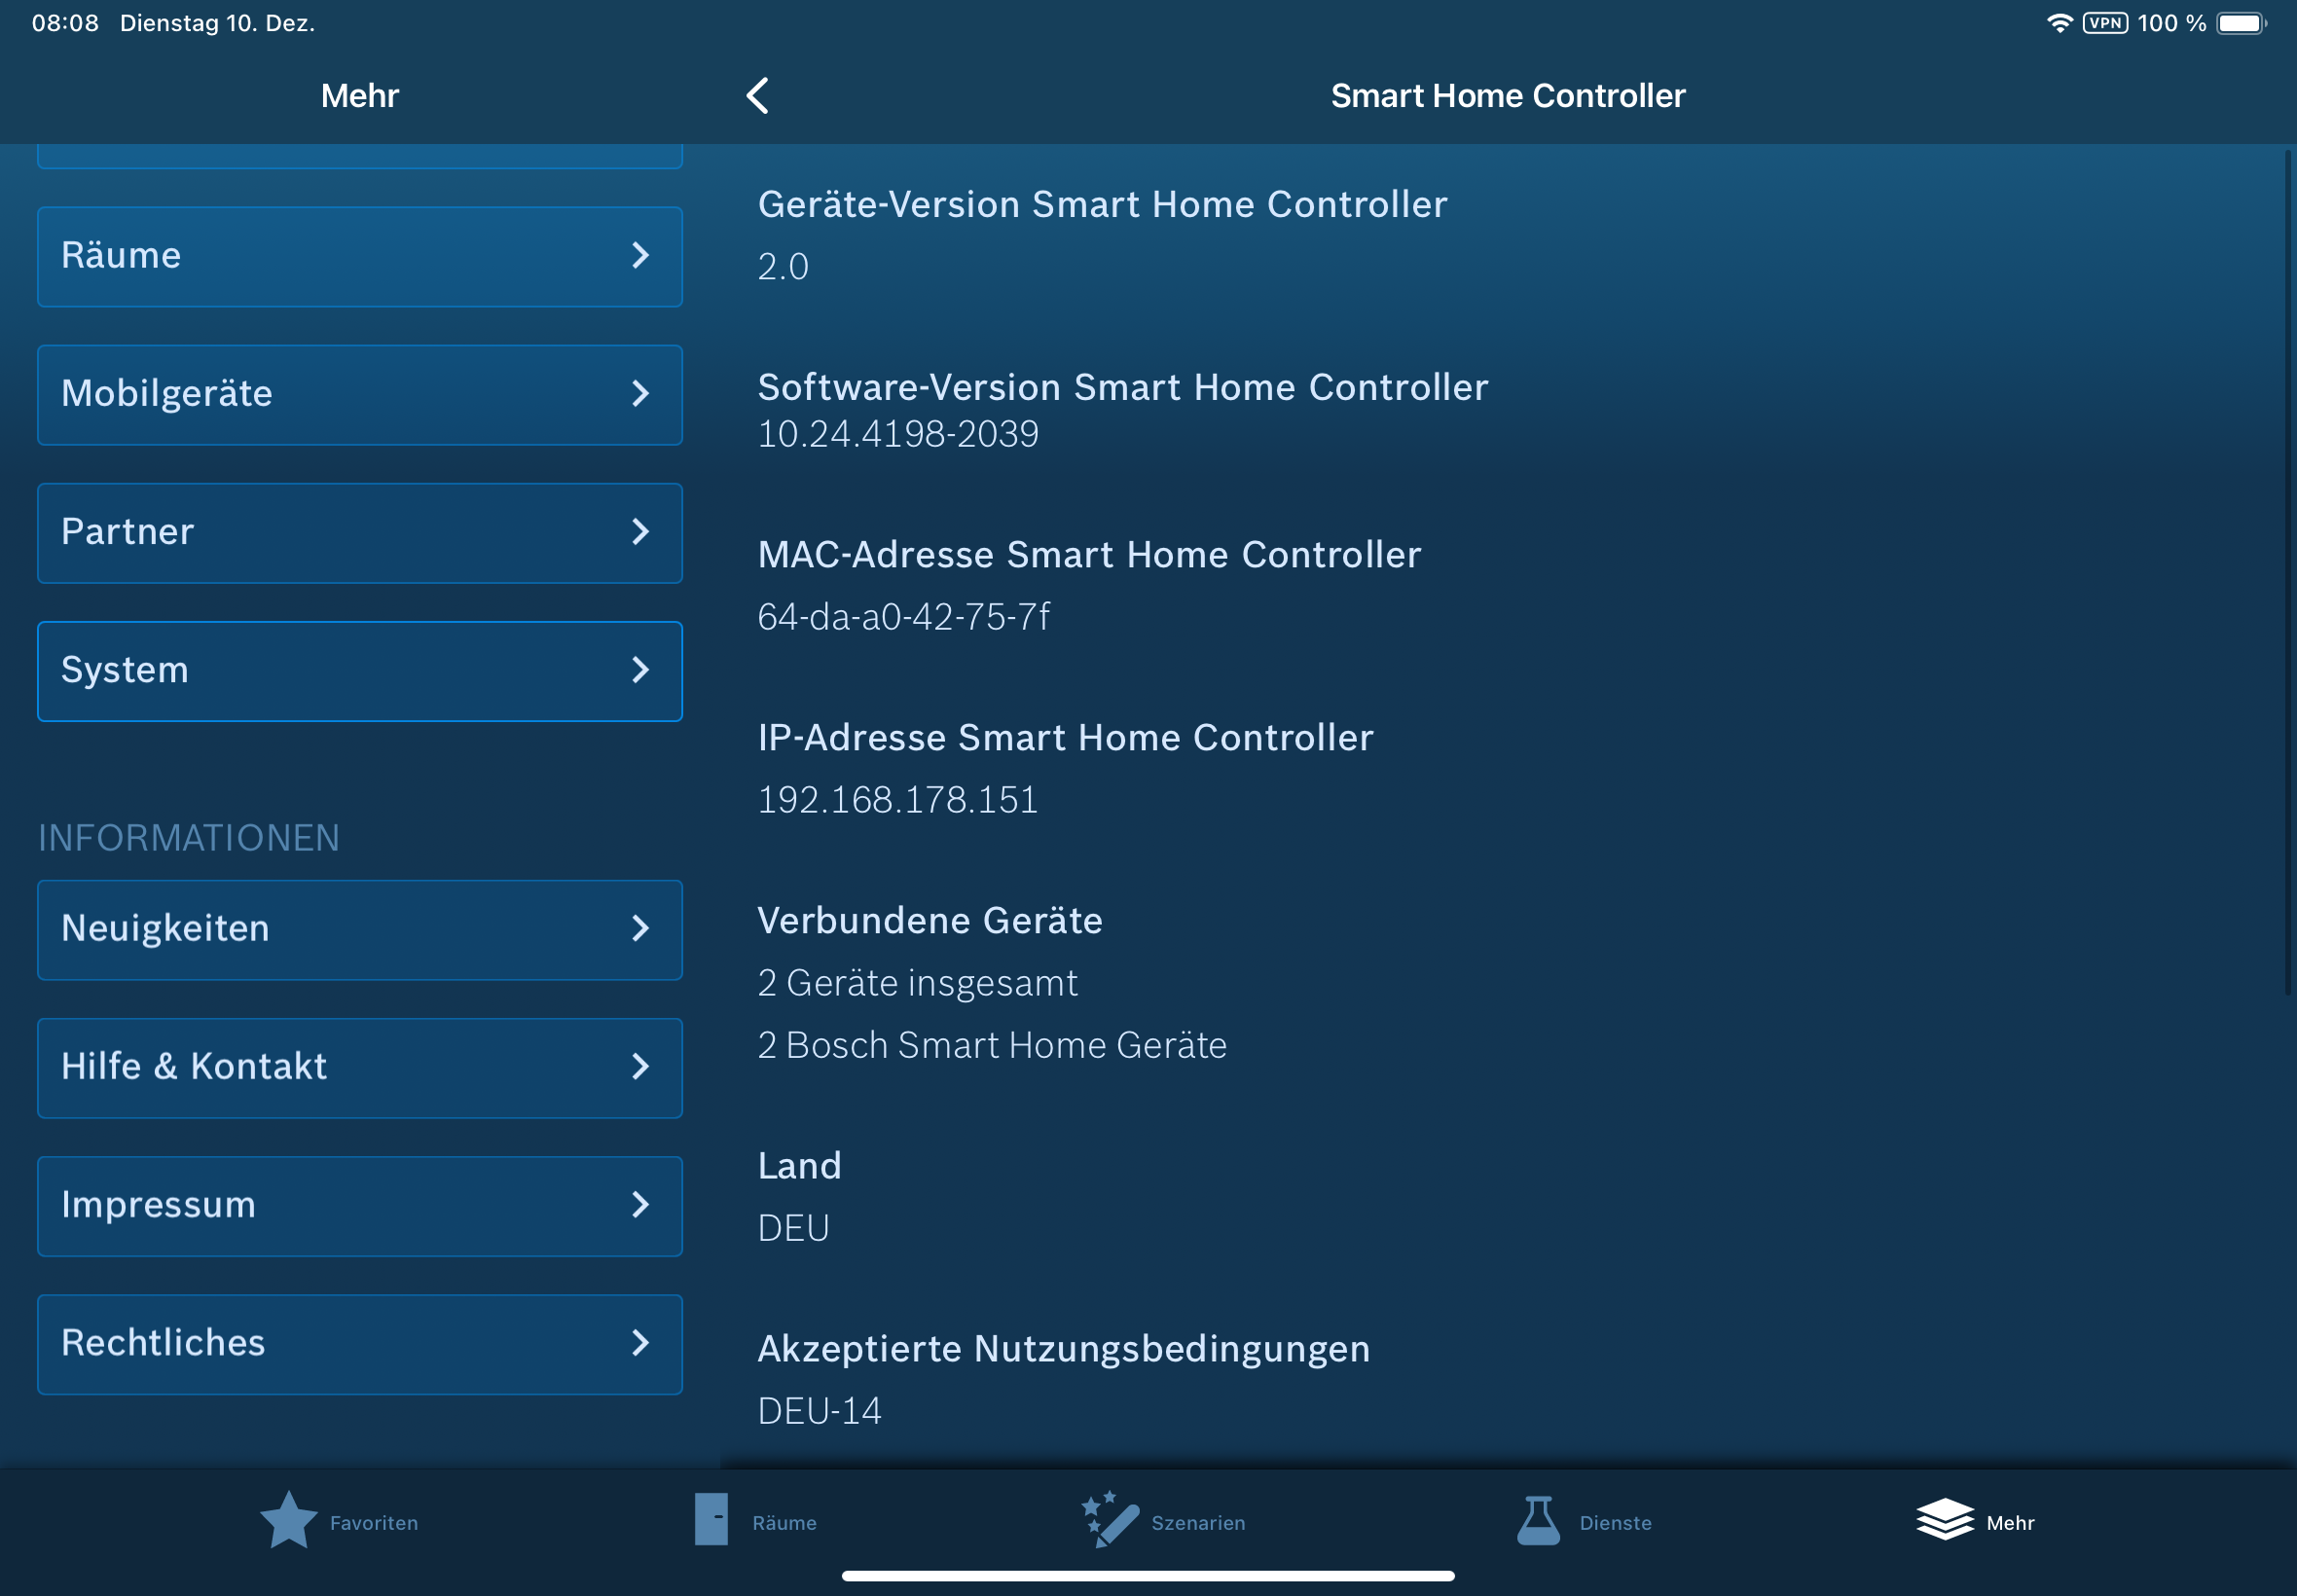Open Favoriten star icon tab
Viewport: 2297px width, 1596px height.
[289, 1520]
